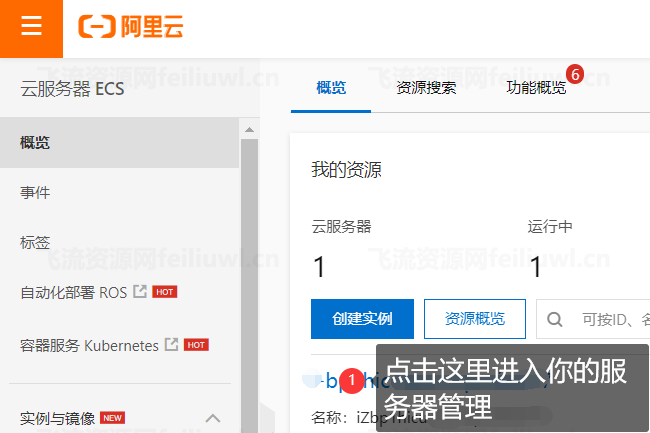
Task: Focus the 可按ID search input field
Action: [x=593, y=319]
